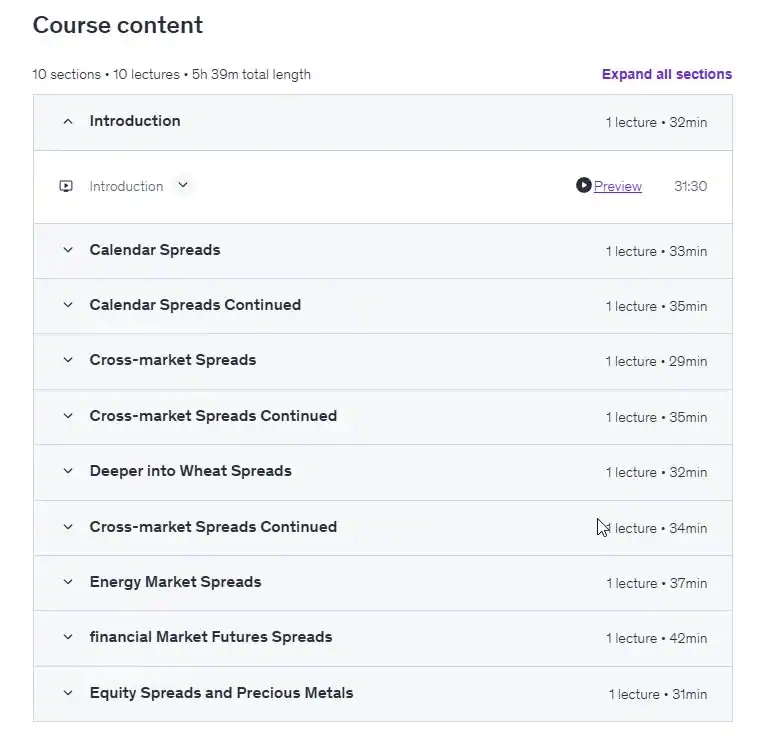Expand the Cross-market Spreads chevron
The width and height of the screenshot is (758, 735).
click(68, 360)
